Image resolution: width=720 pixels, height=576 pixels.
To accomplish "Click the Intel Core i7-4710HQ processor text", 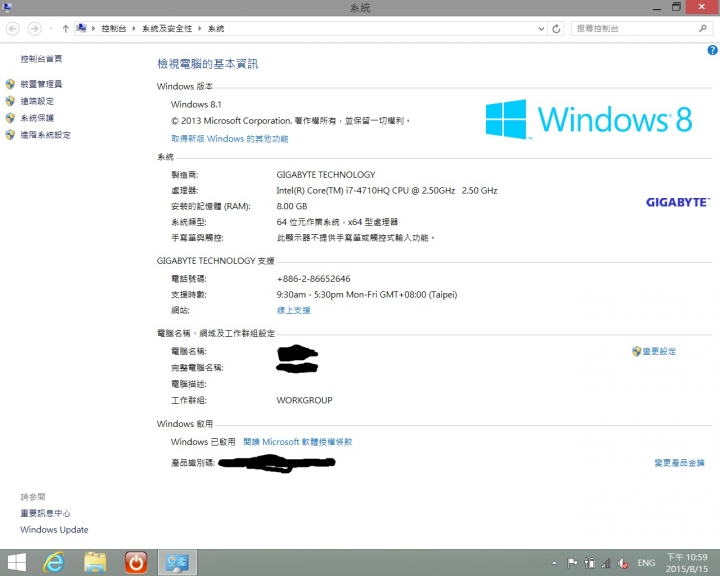I will coord(387,191).
